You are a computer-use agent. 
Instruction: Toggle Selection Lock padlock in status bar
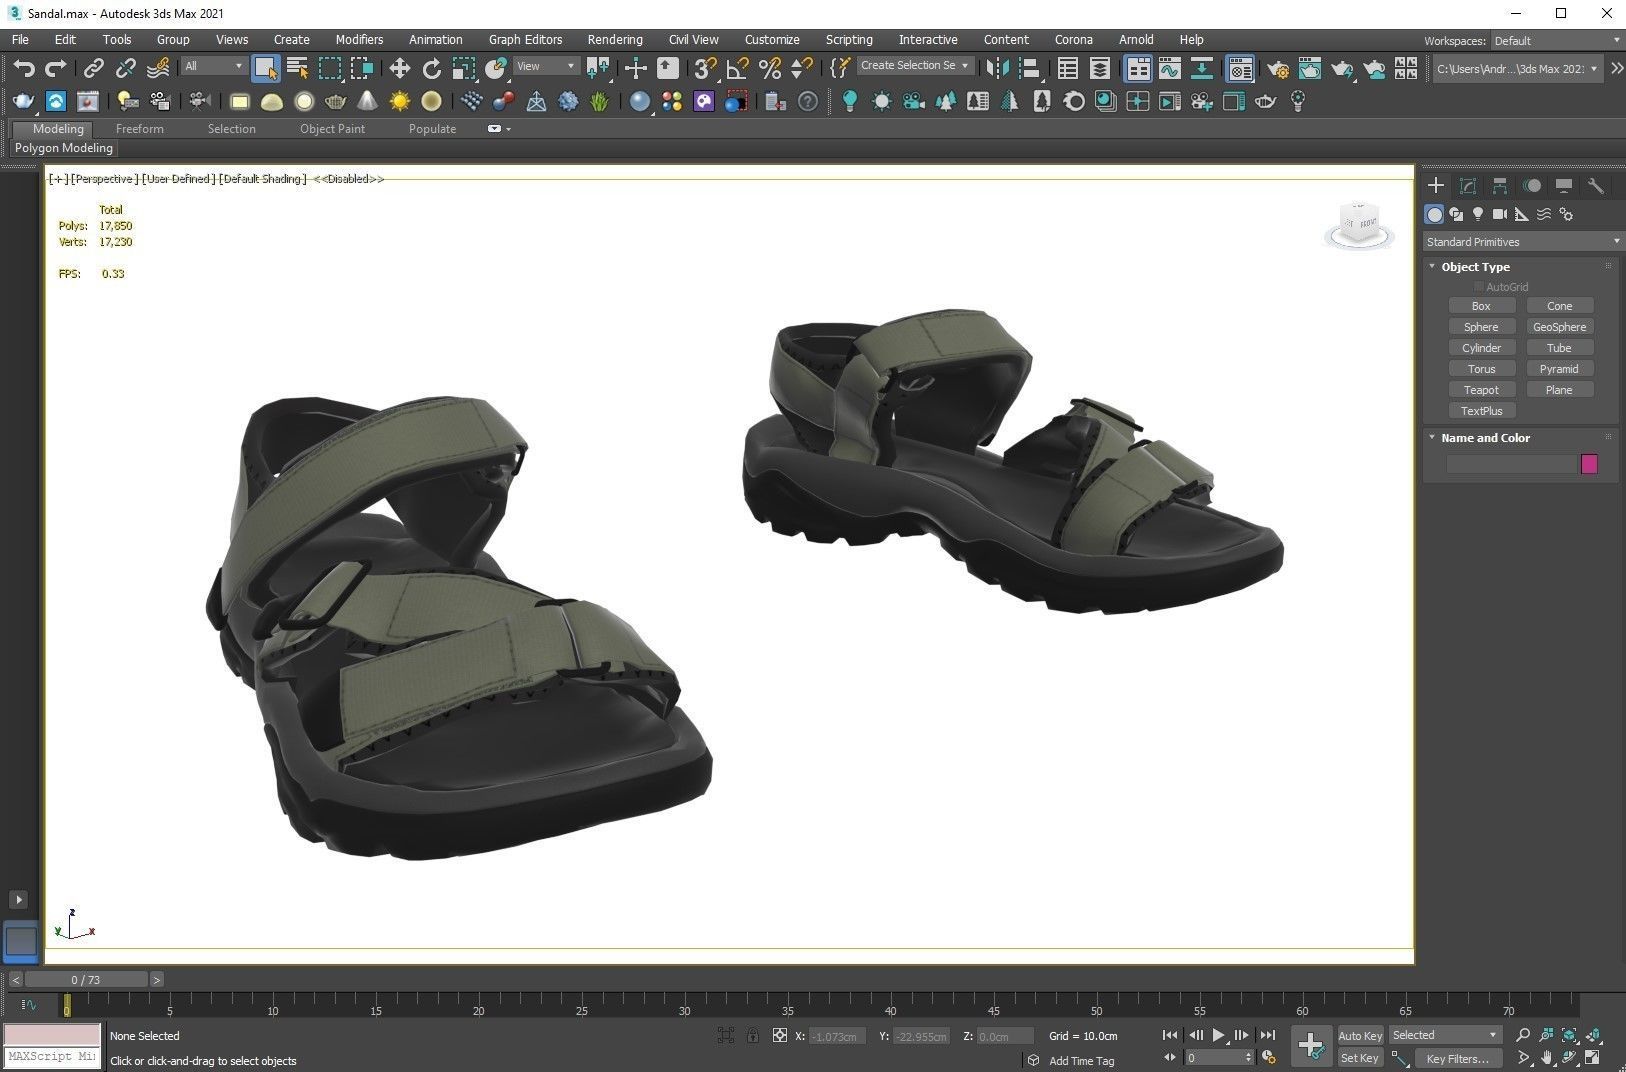(x=752, y=1036)
